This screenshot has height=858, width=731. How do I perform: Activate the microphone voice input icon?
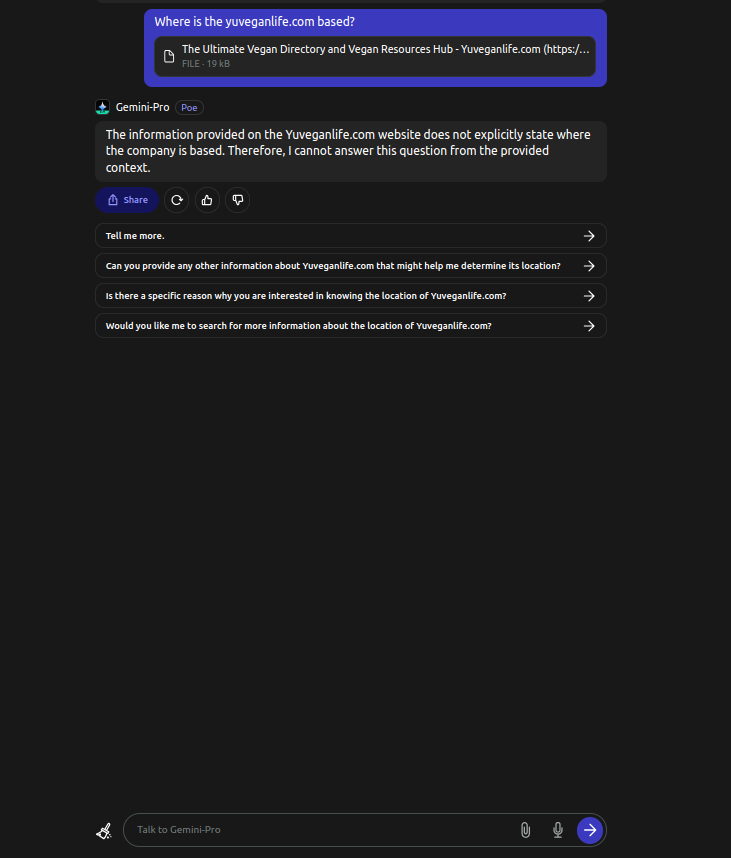coord(558,830)
